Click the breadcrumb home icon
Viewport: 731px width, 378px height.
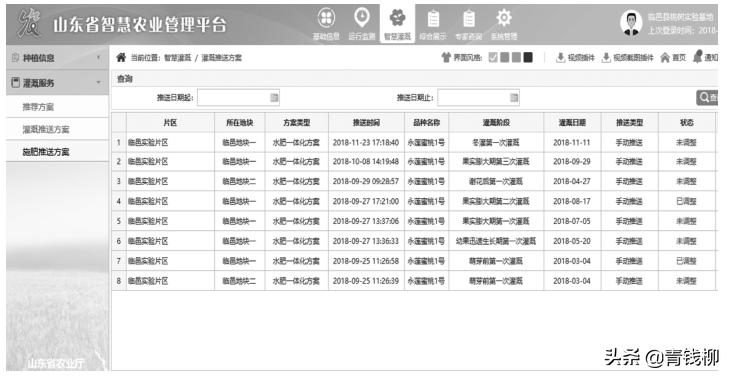[x=121, y=58]
